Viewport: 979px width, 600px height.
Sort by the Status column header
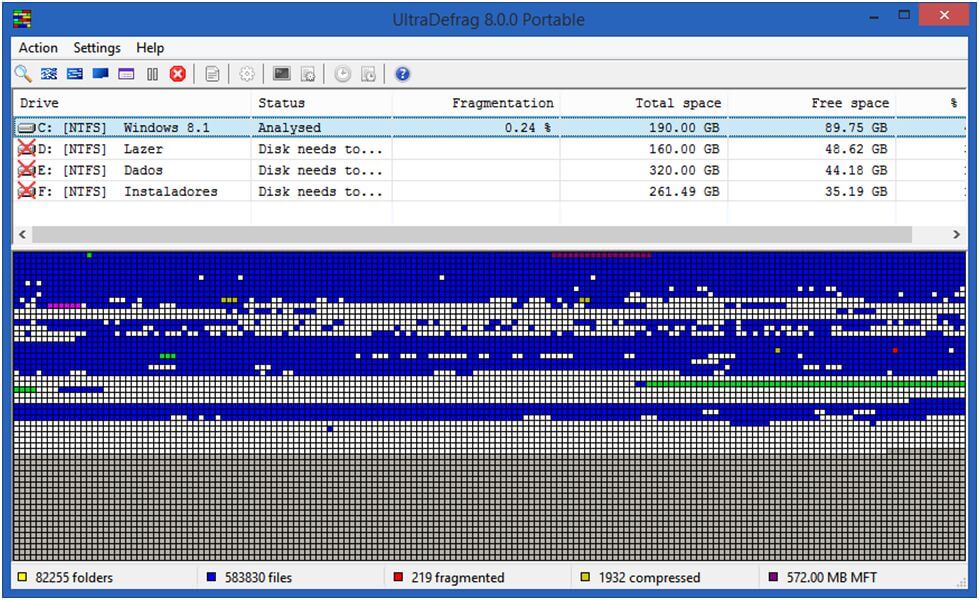(322, 103)
